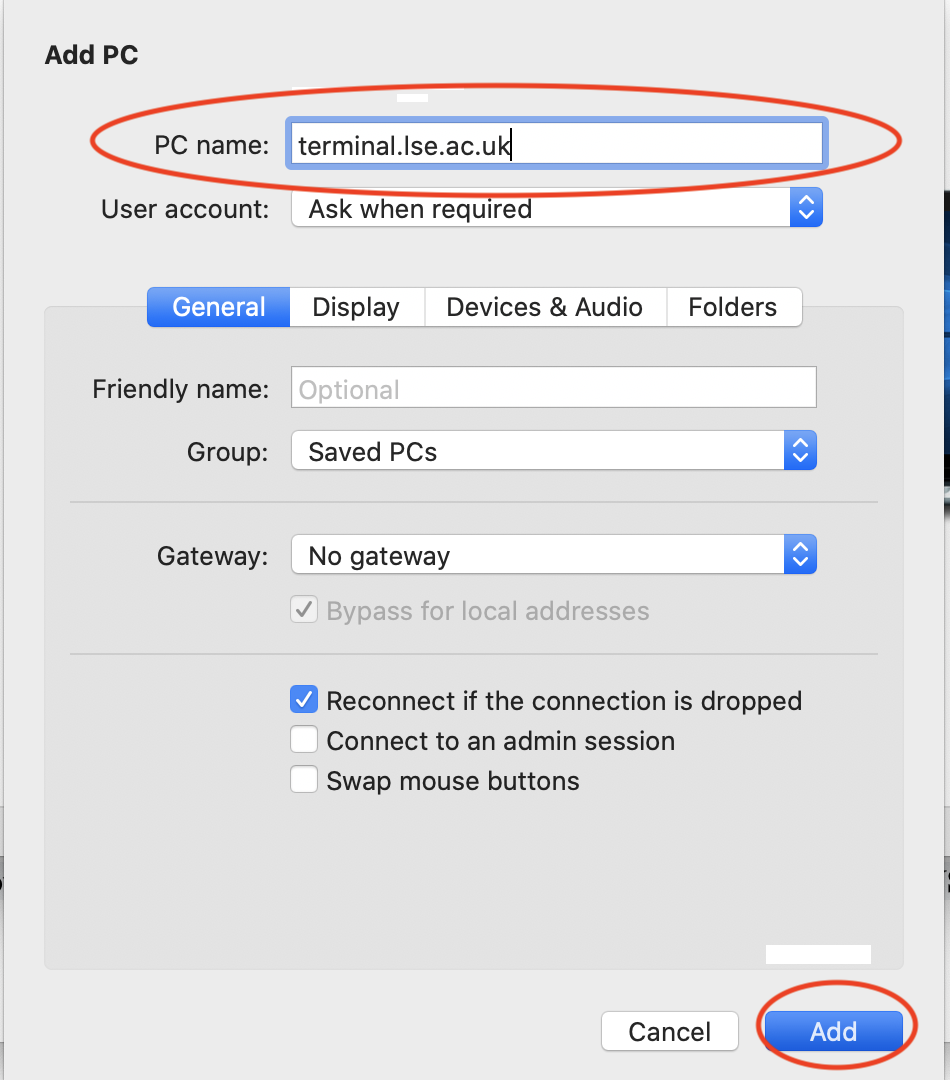950x1080 pixels.
Task: Enable Connect to an admin session
Action: pos(304,741)
